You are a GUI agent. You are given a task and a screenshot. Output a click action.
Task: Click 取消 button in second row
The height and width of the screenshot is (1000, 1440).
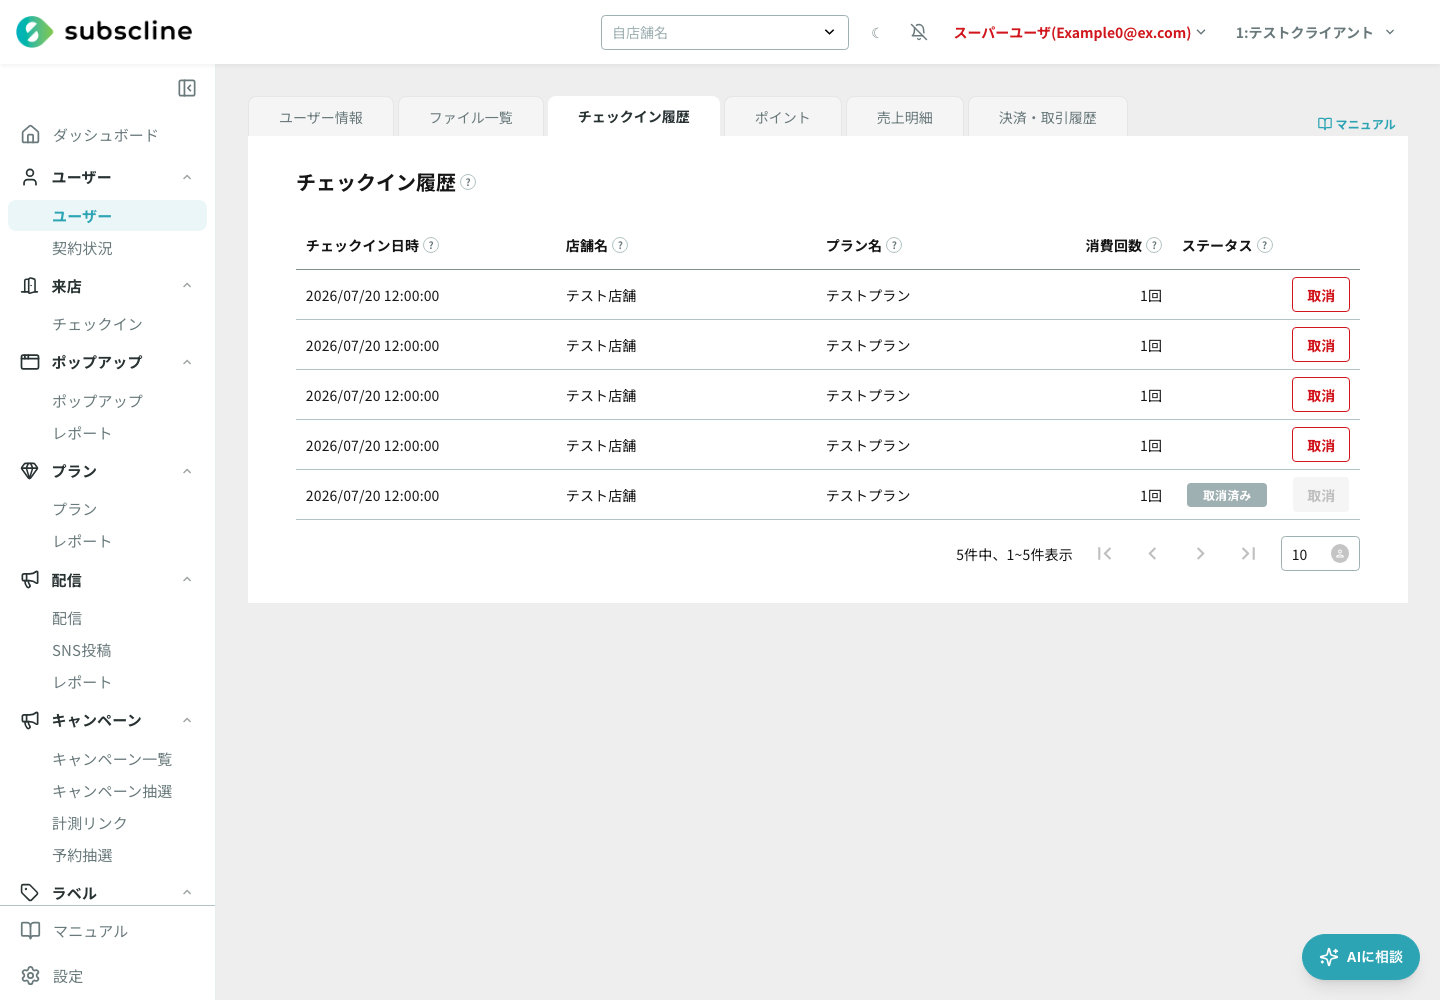click(1321, 345)
